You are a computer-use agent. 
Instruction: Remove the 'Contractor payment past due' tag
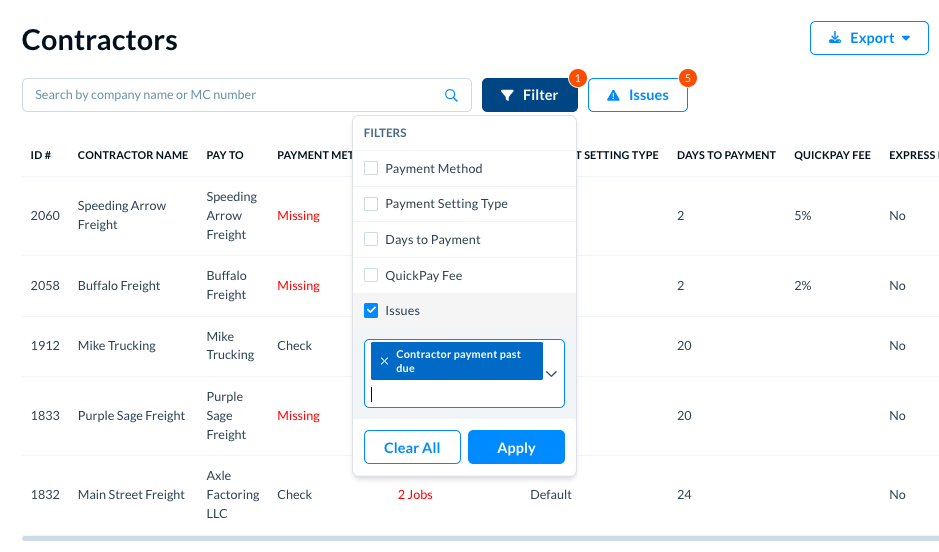pos(384,361)
